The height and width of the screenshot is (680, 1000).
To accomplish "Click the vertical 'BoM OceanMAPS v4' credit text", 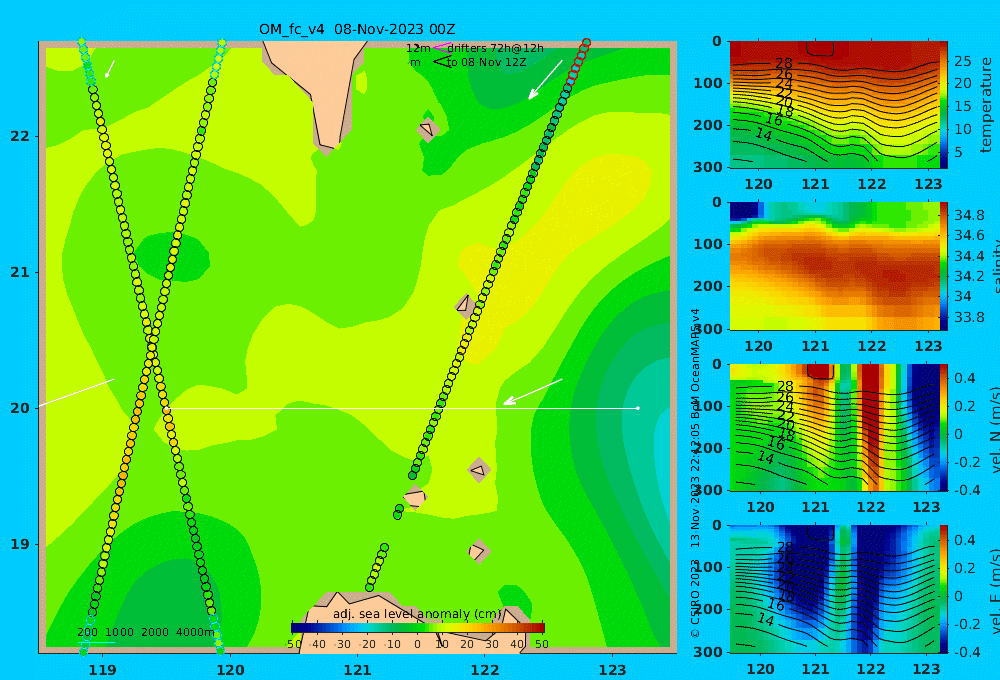I will [695, 360].
